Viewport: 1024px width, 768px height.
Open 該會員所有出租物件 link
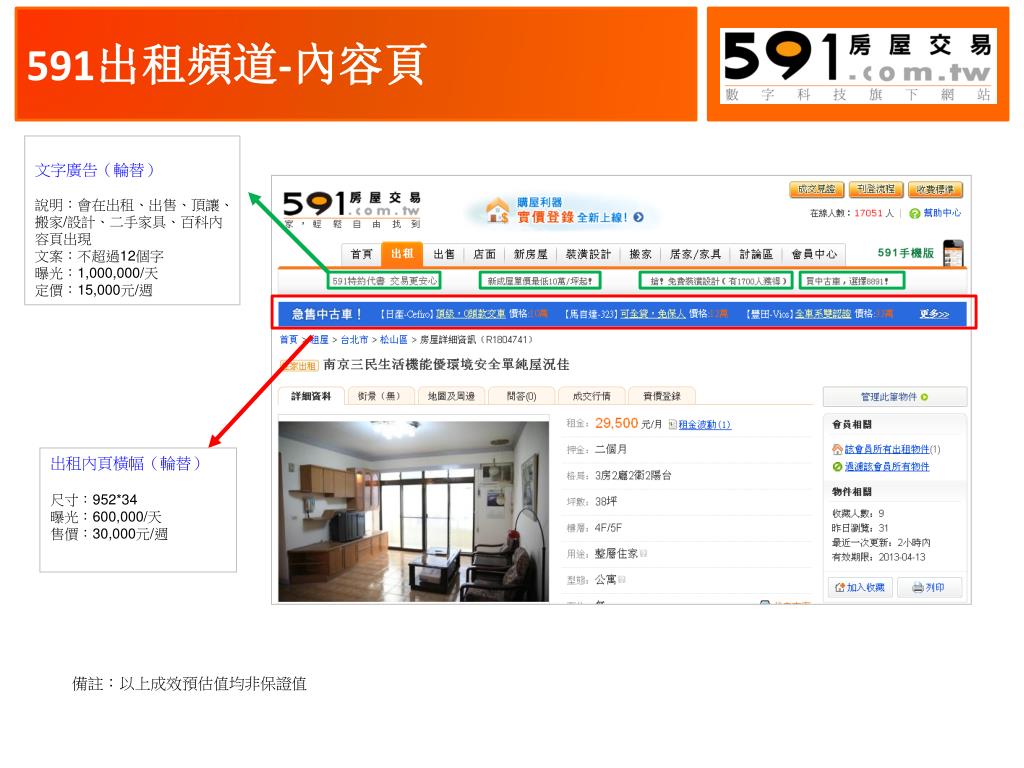[887, 449]
